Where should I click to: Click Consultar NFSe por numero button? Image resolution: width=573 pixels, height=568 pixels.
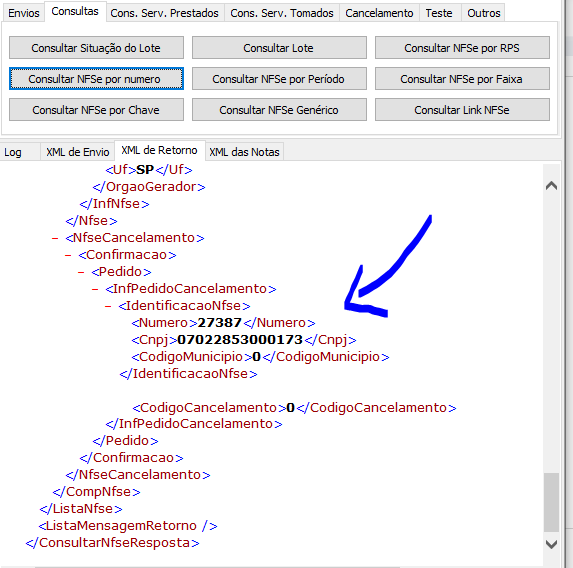coord(96,79)
